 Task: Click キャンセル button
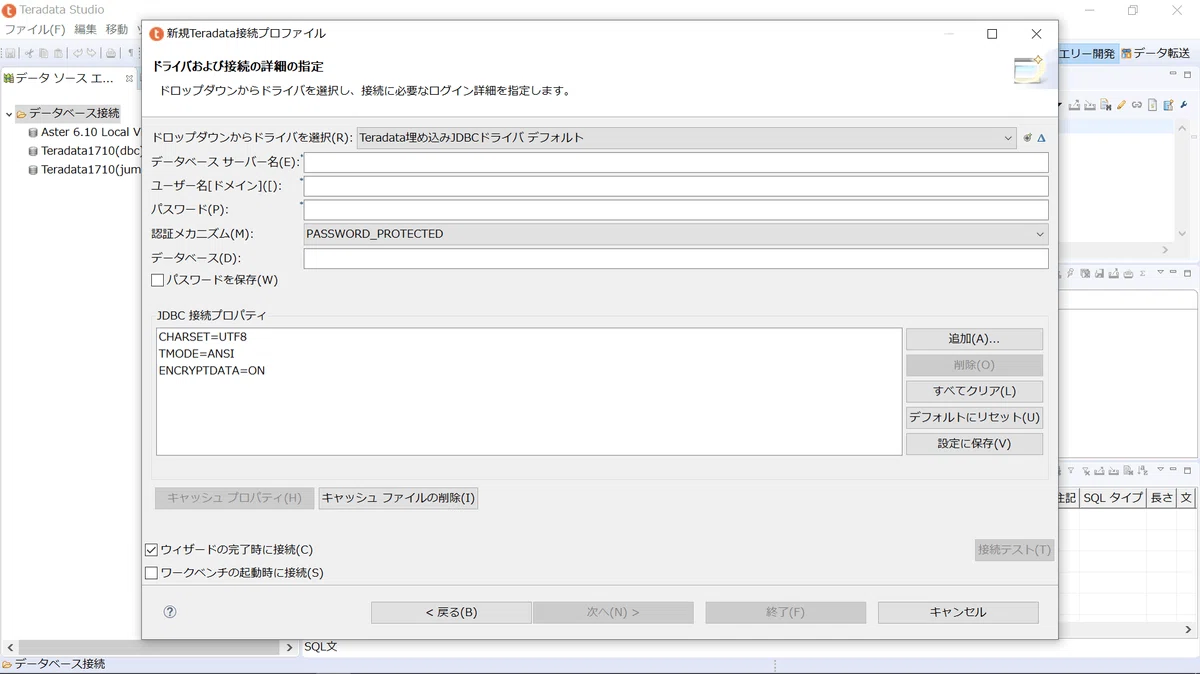coord(958,612)
